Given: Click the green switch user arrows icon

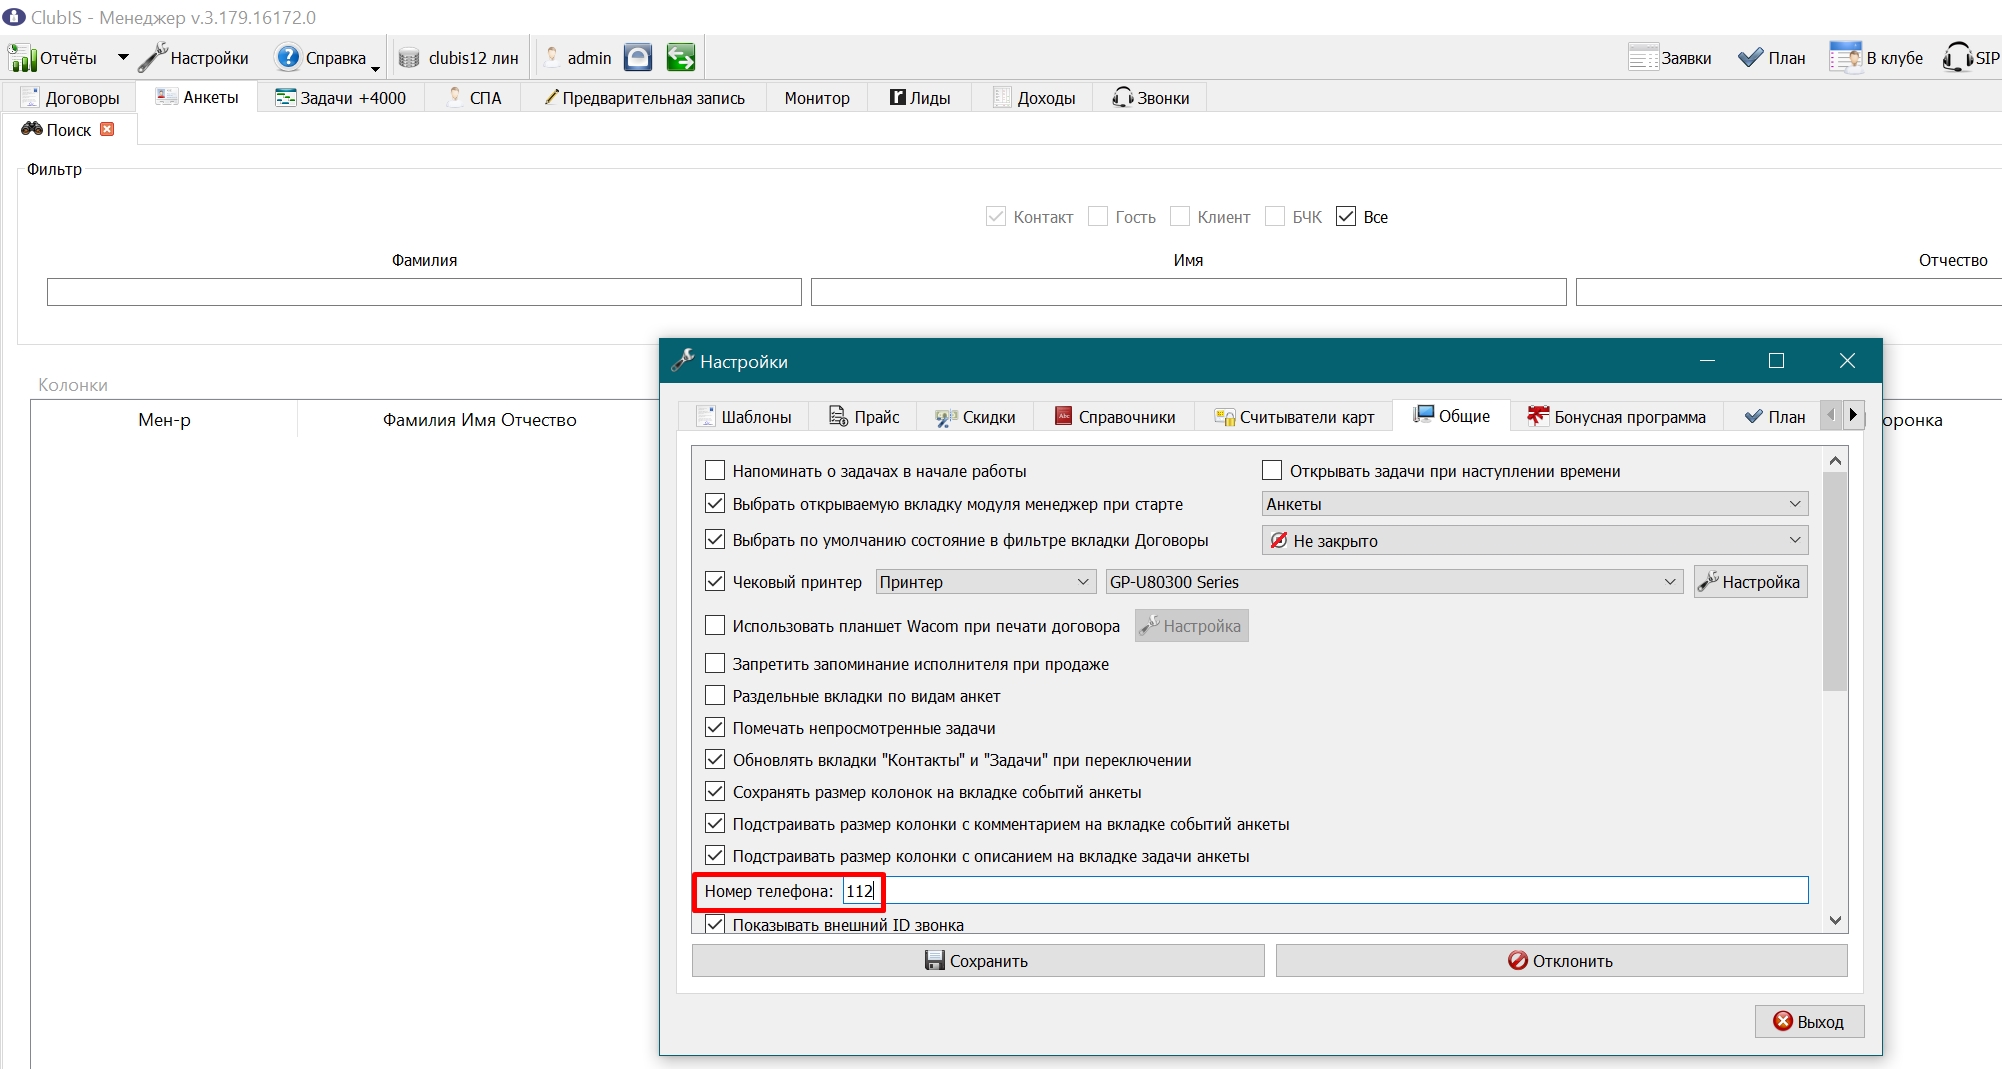Looking at the screenshot, I should point(680,57).
